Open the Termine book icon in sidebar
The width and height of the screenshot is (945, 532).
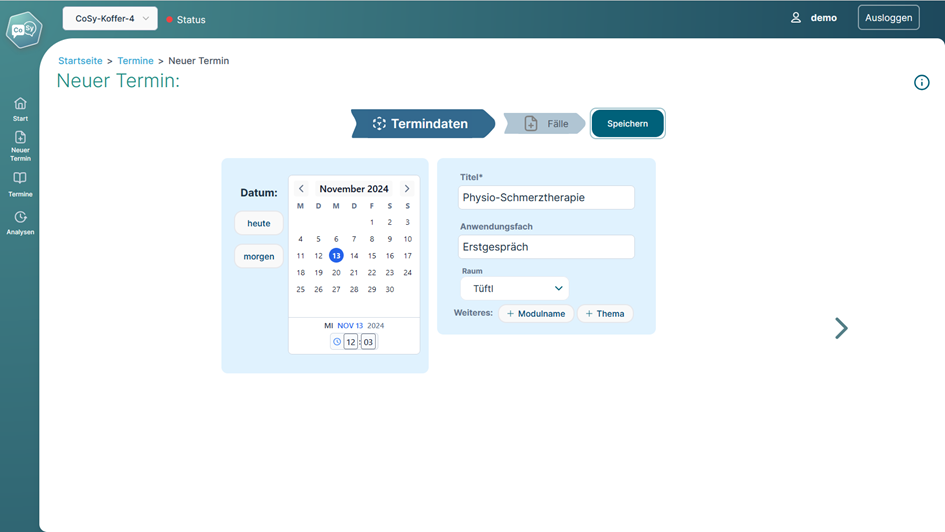coord(20,179)
